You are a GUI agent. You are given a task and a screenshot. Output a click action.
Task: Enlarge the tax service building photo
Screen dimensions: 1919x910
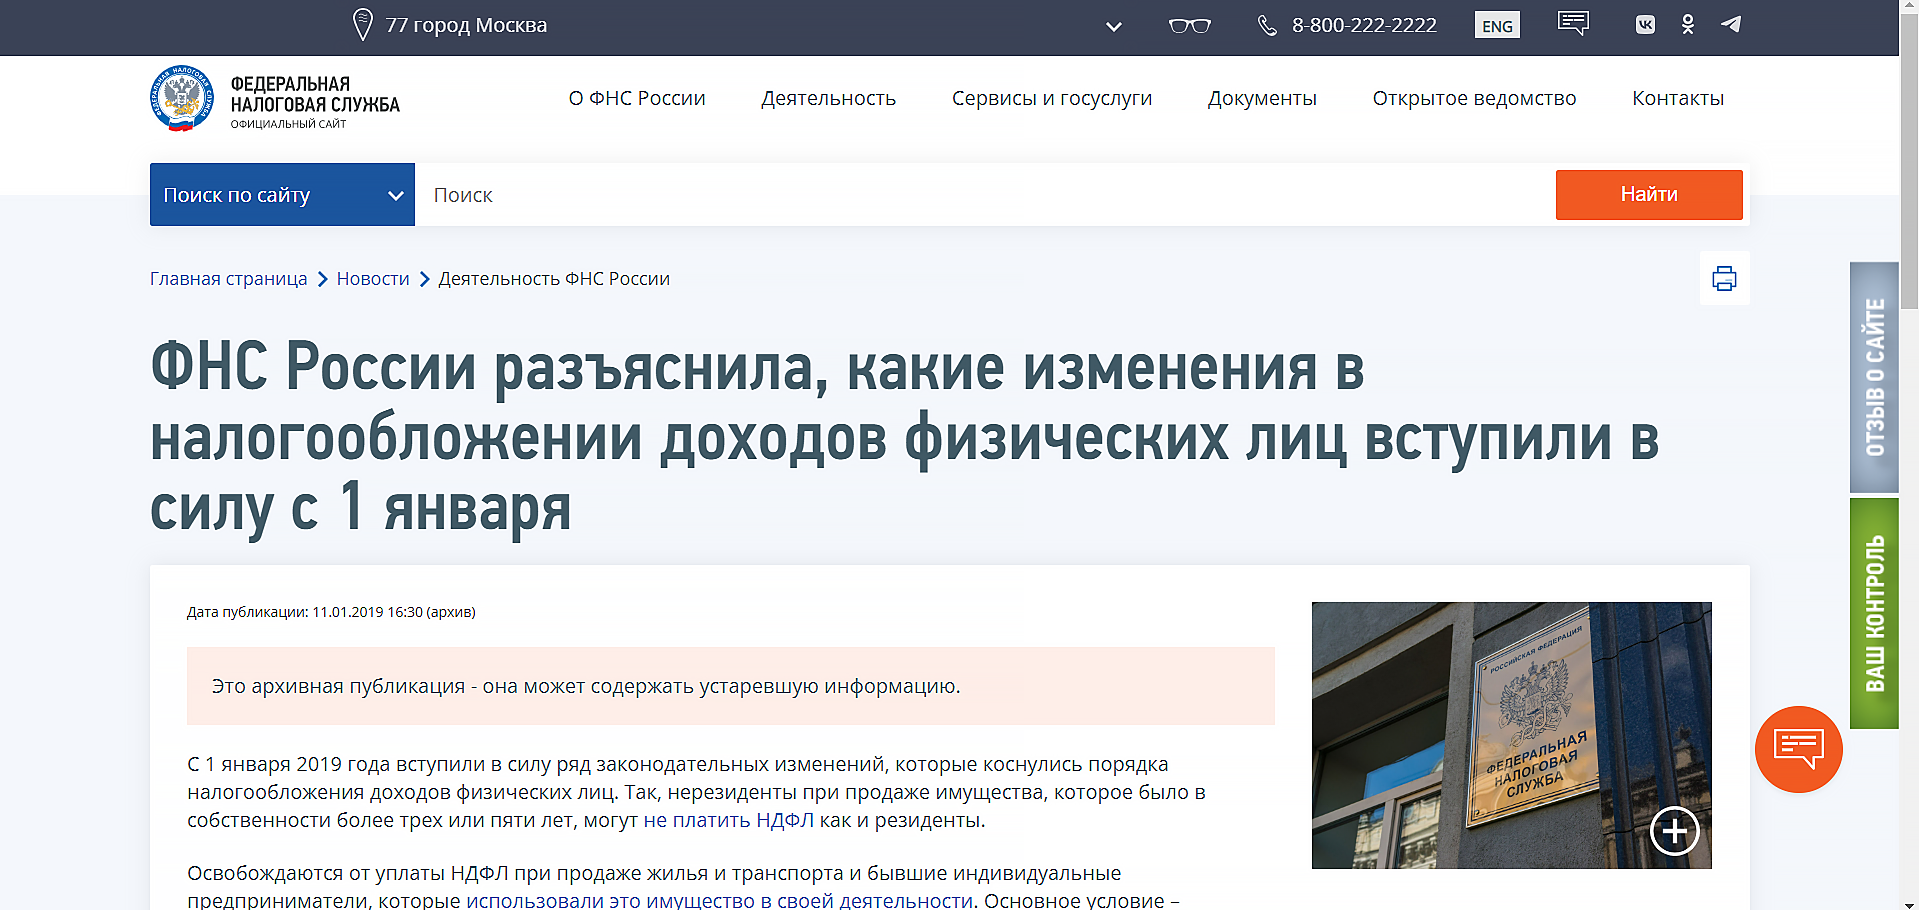click(x=1511, y=735)
